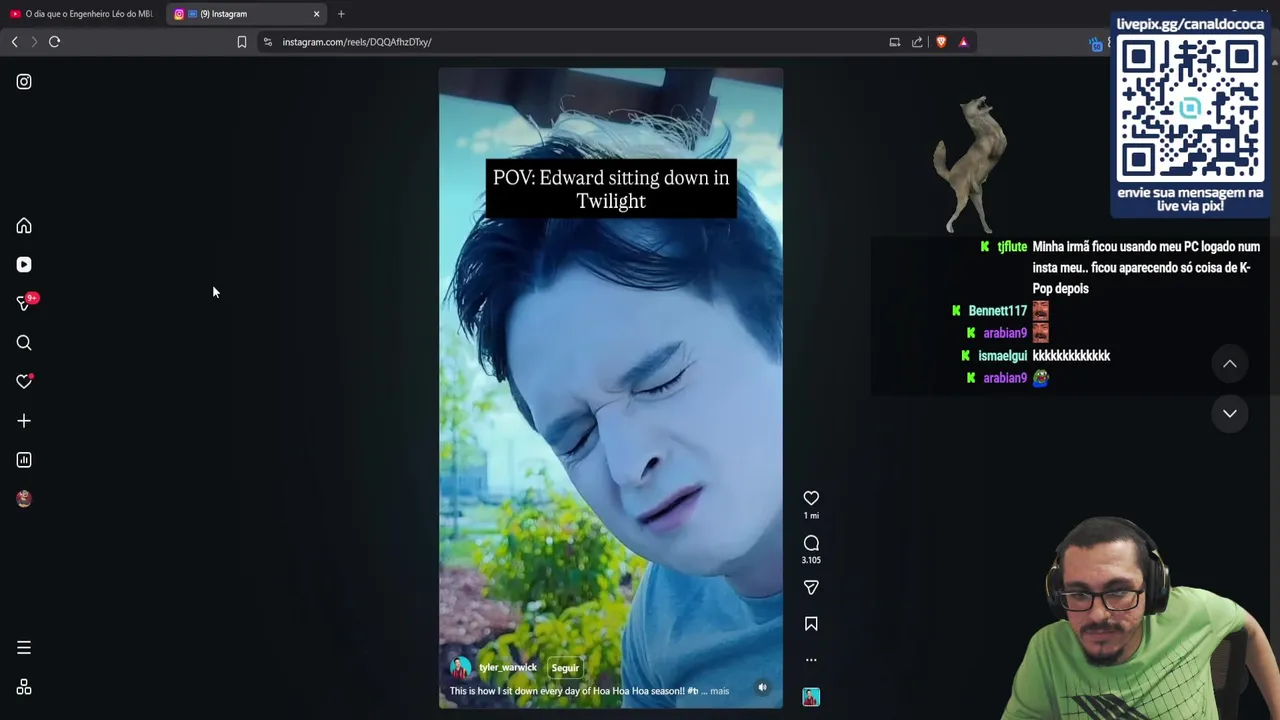Open reel options three-dot menu
The width and height of the screenshot is (1280, 720).
pyautogui.click(x=811, y=660)
